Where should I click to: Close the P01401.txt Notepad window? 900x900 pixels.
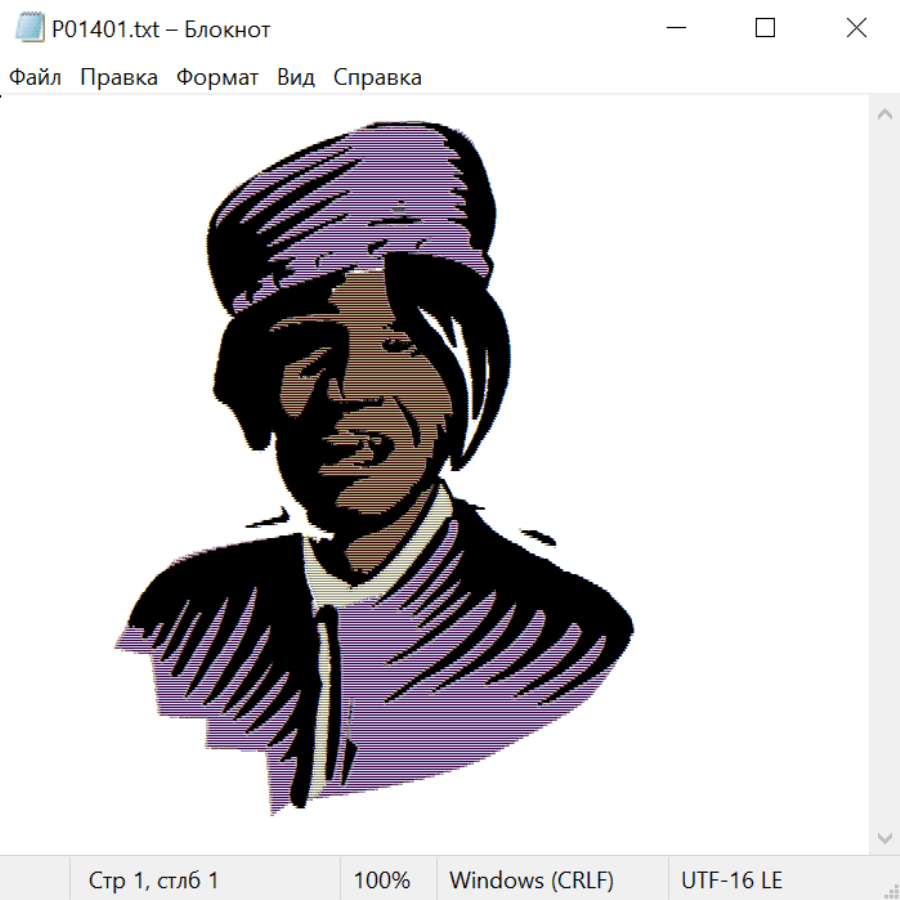tap(856, 29)
